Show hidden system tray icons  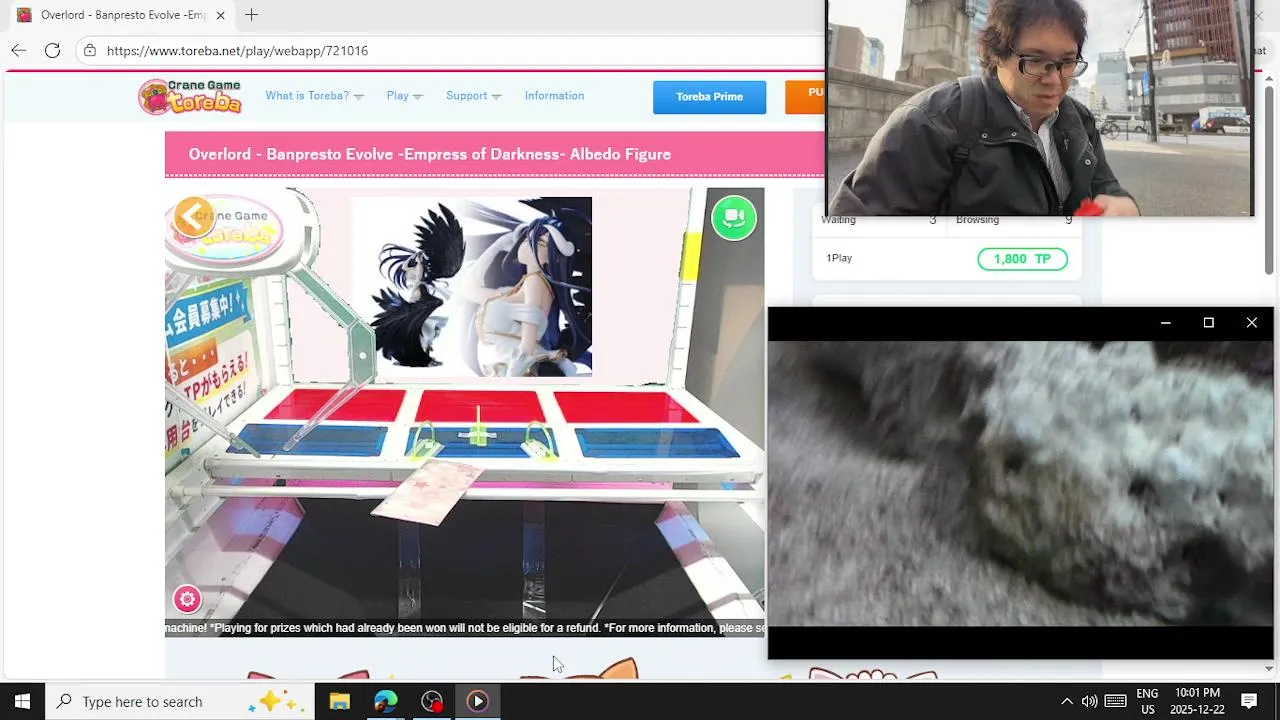pos(1066,701)
